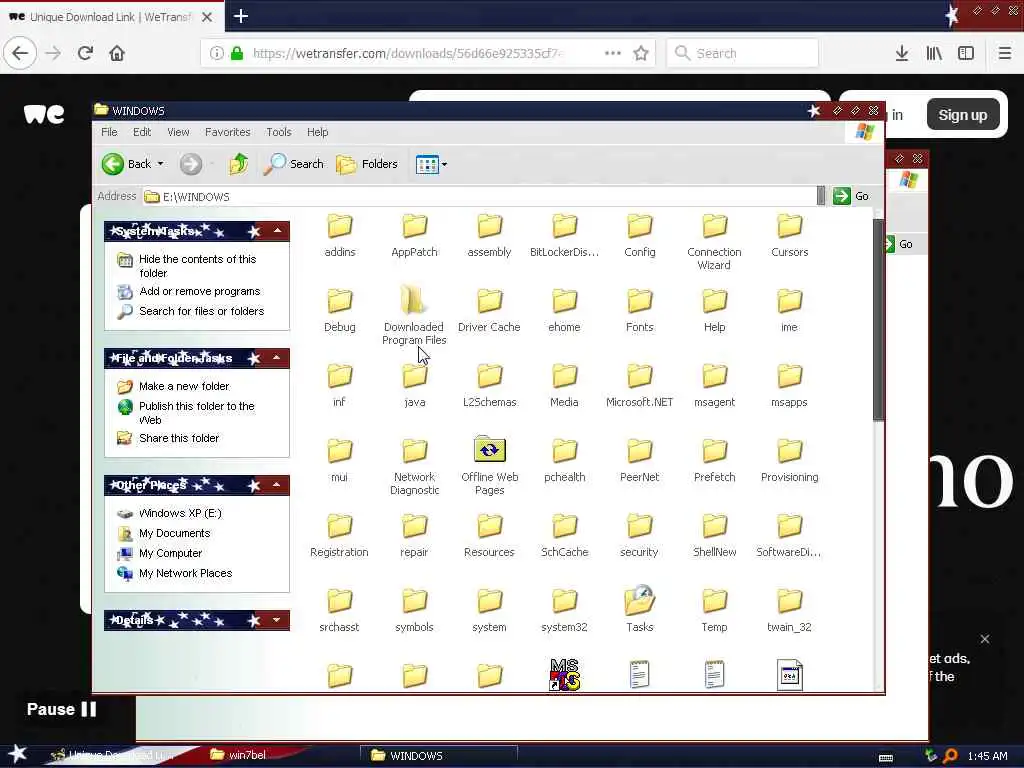Click Make a new folder
Image resolution: width=1024 pixels, height=768 pixels.
pos(184,386)
